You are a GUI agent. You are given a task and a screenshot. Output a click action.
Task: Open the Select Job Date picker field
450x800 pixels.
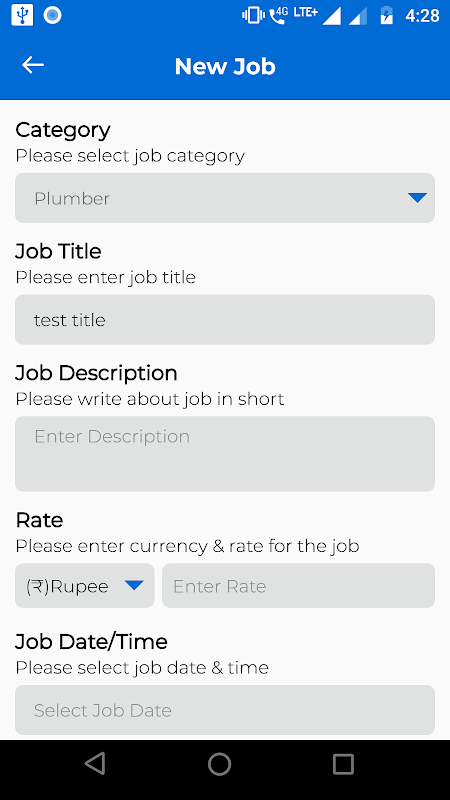pyautogui.click(x=225, y=710)
